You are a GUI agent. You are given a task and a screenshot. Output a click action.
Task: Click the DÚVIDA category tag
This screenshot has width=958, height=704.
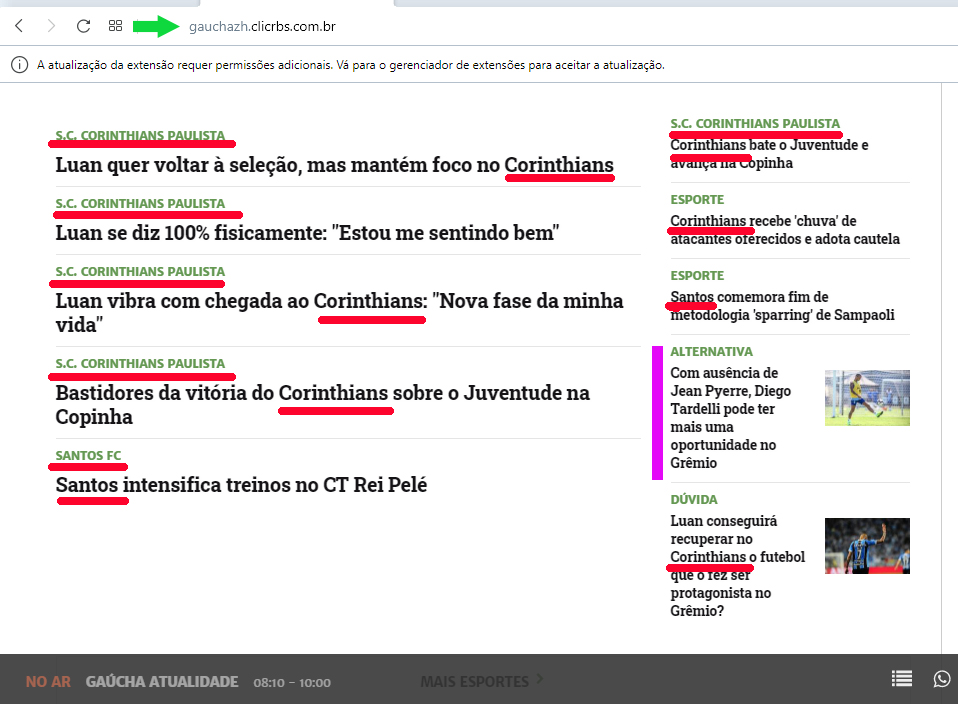click(x=694, y=499)
